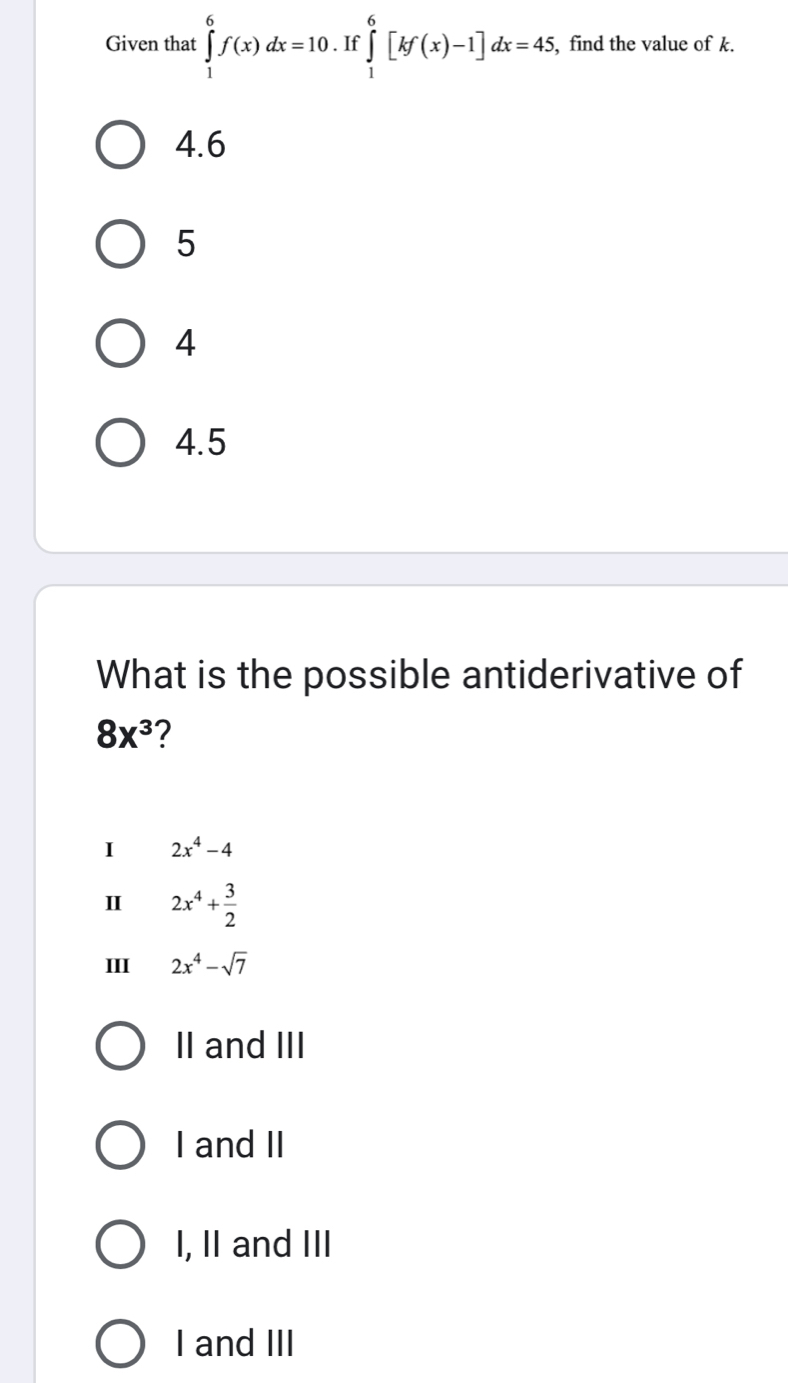Screen dimensions: 788x1383
Task: Click the "4.5" answer label text
Action: coord(200,443)
